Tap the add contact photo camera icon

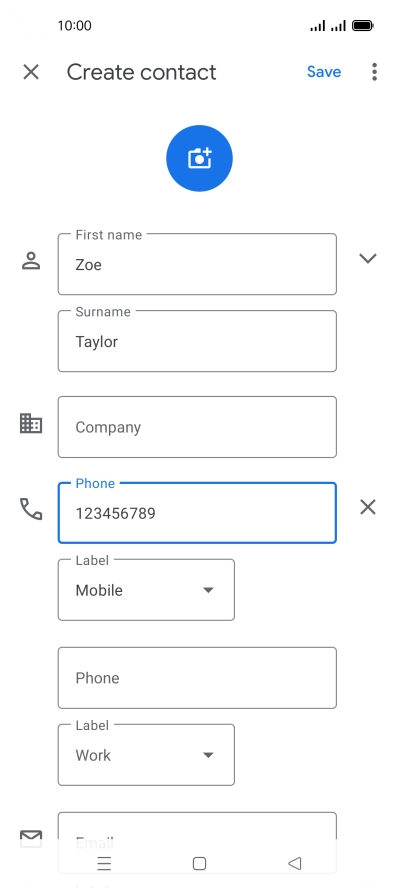pos(199,159)
